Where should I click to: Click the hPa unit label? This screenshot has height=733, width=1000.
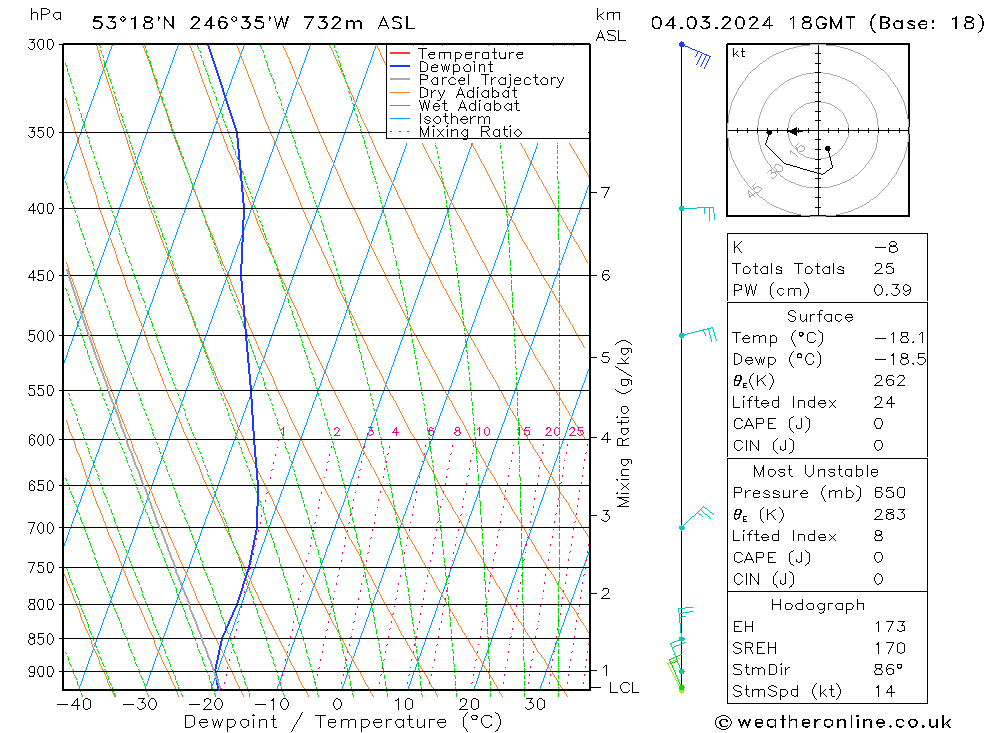click(46, 15)
